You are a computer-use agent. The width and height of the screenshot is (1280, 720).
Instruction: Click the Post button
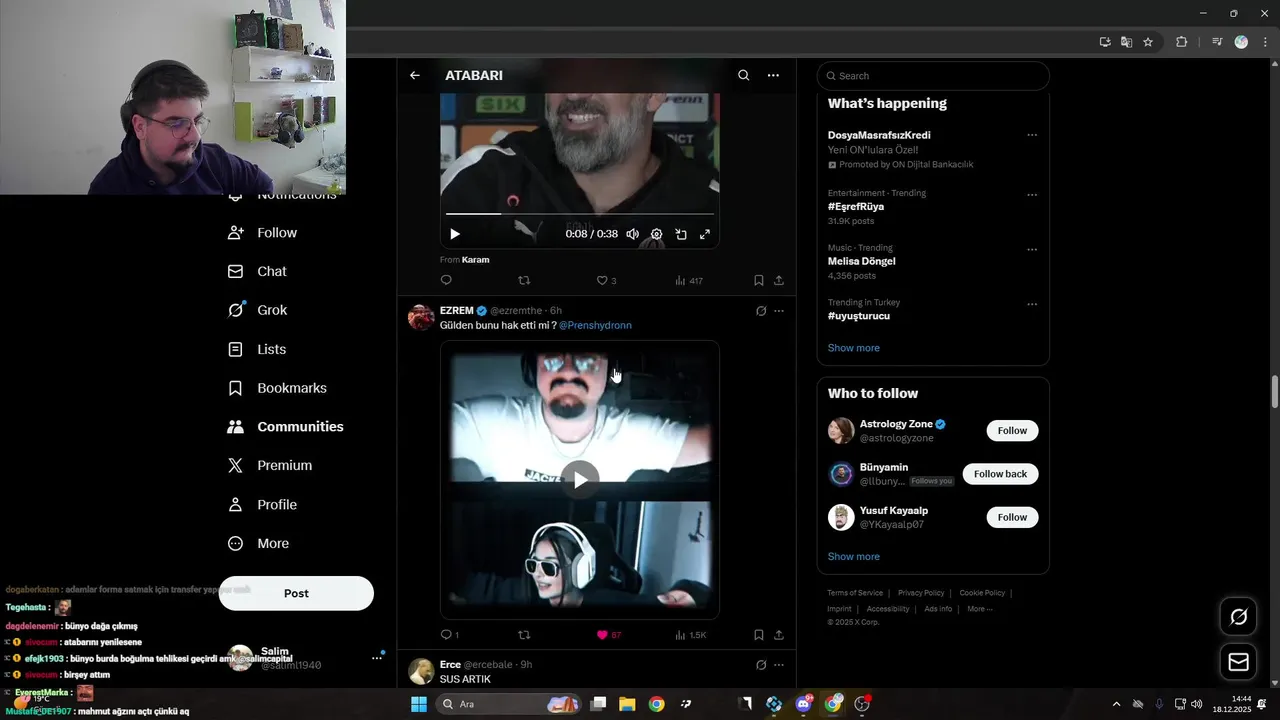click(x=296, y=593)
